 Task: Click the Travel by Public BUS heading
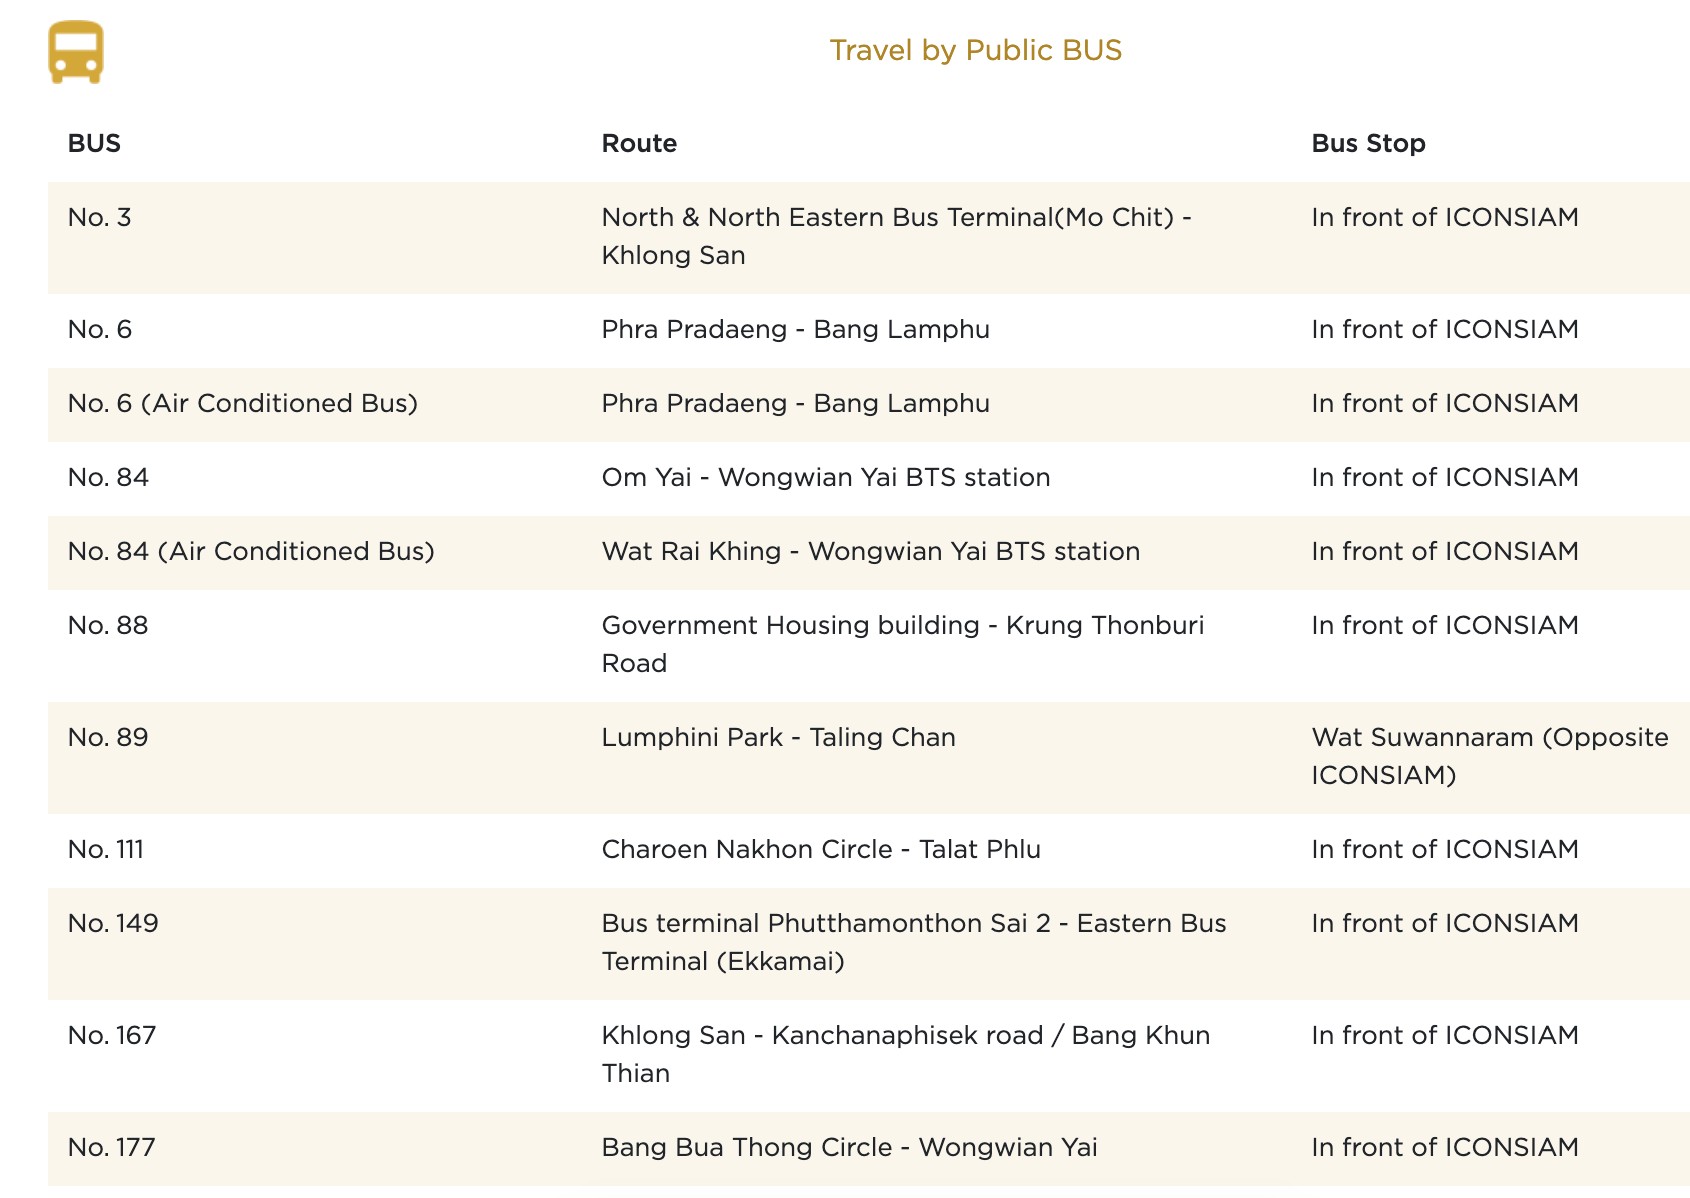[x=975, y=50]
